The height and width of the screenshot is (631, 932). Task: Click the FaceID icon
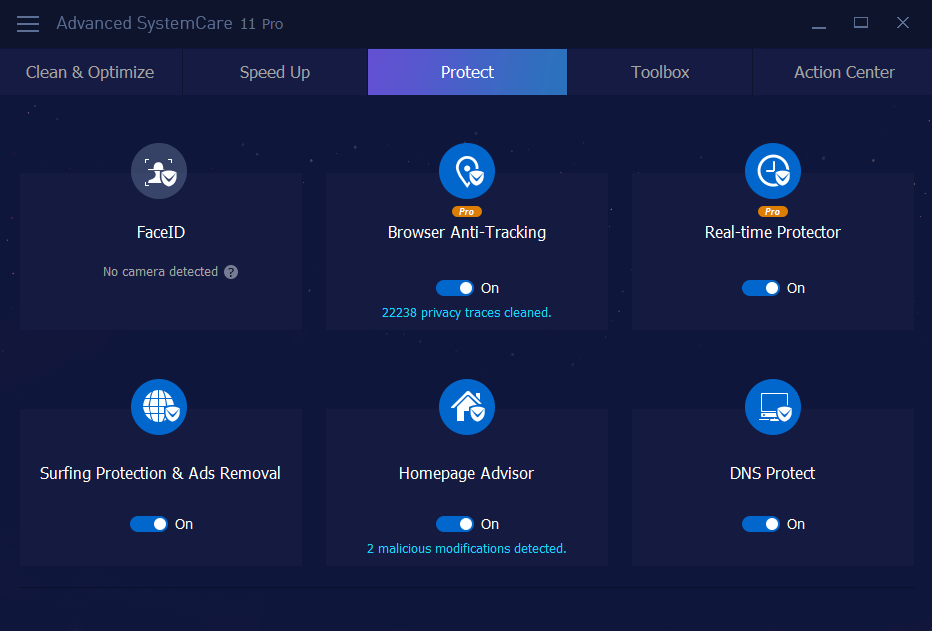(x=159, y=171)
